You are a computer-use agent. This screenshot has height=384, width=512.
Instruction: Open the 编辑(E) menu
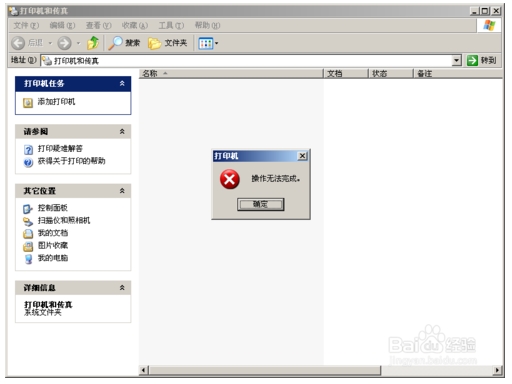(x=62, y=25)
